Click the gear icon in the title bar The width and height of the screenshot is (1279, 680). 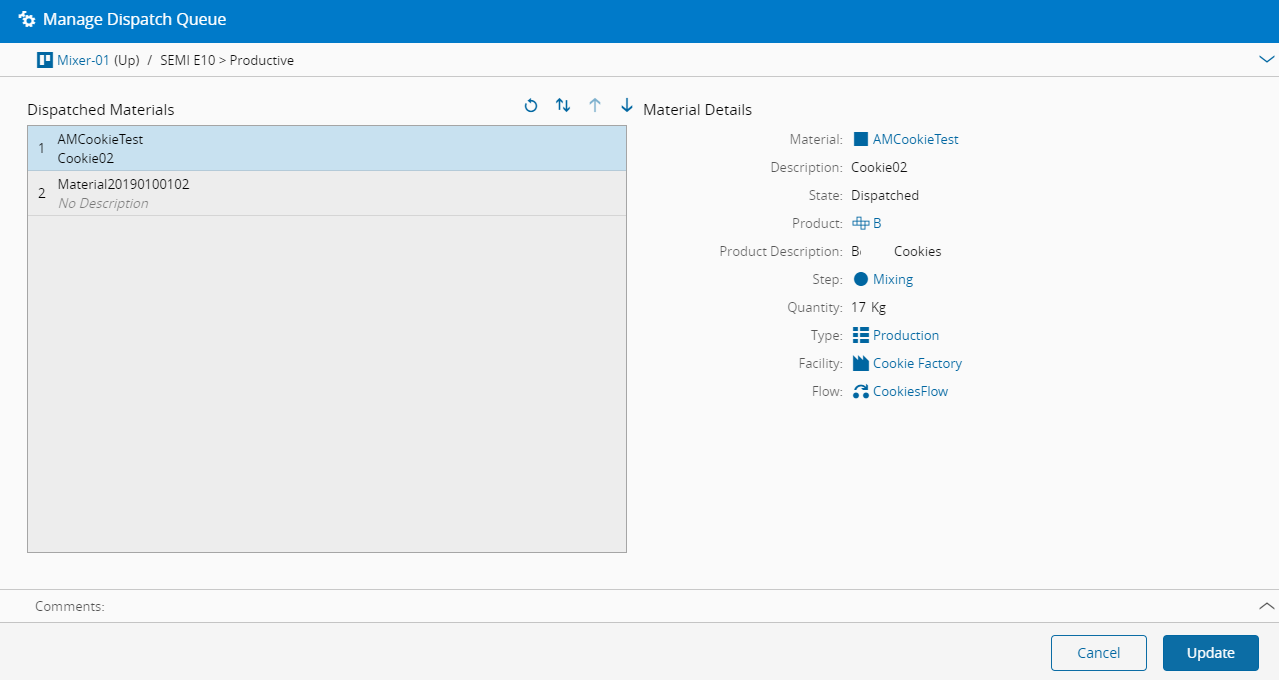click(27, 20)
